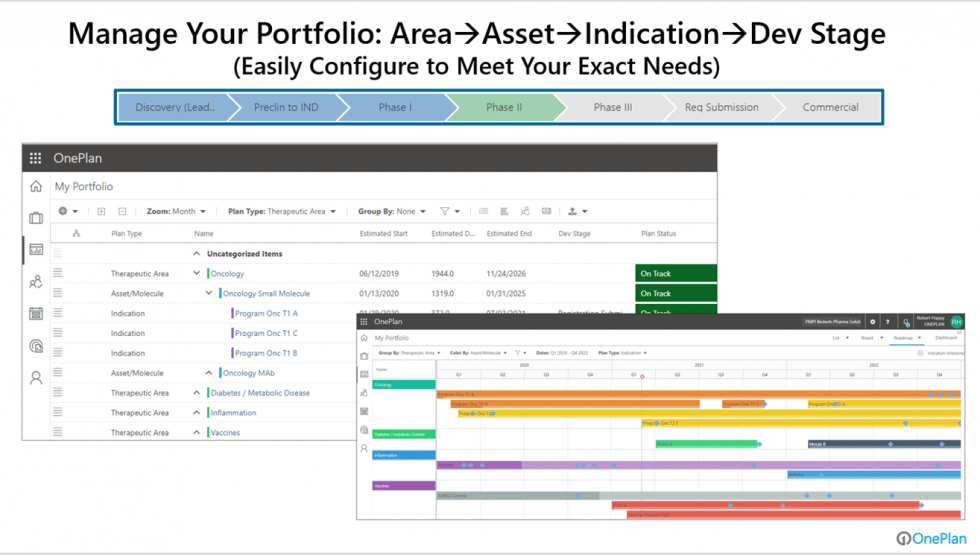Image resolution: width=980 pixels, height=555 pixels.
Task: Click the RH user avatar in the roadmap window
Action: coord(956,322)
